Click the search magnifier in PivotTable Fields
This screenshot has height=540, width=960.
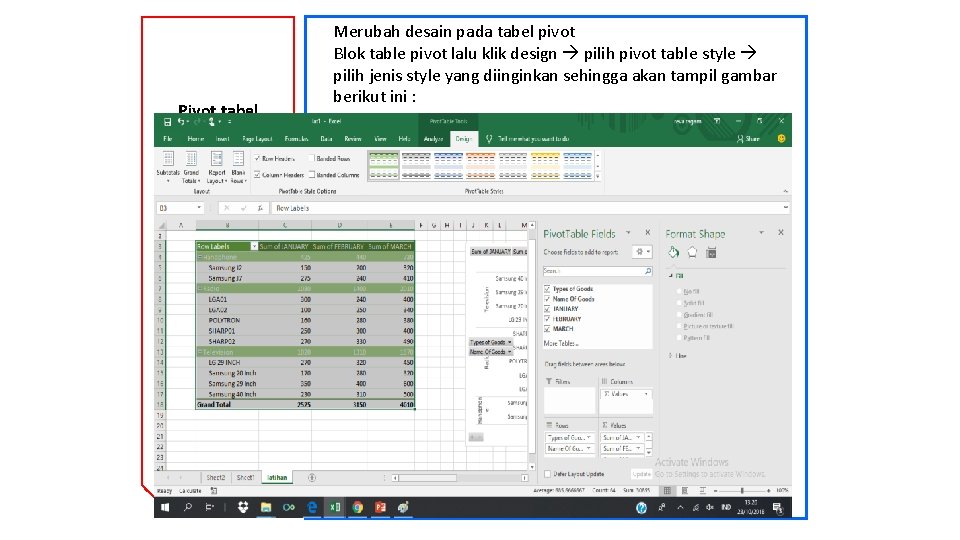[648, 271]
